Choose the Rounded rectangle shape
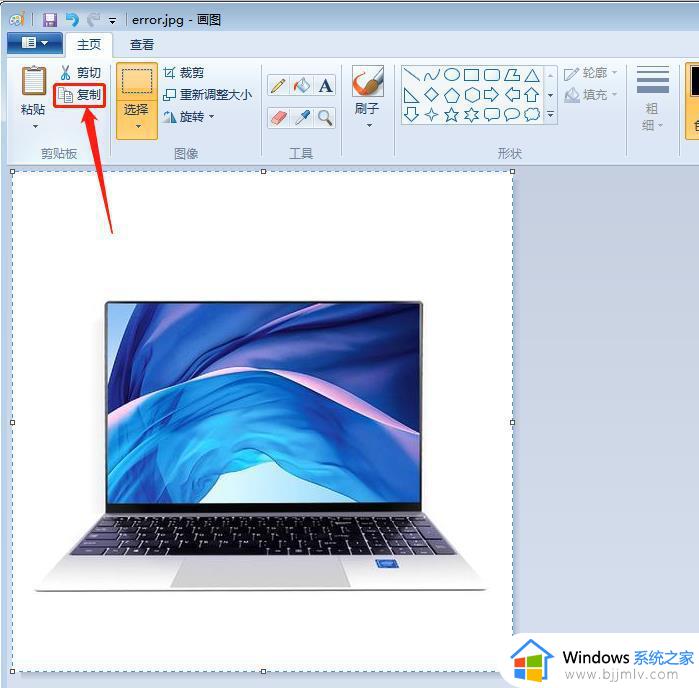699x688 pixels. (492, 74)
